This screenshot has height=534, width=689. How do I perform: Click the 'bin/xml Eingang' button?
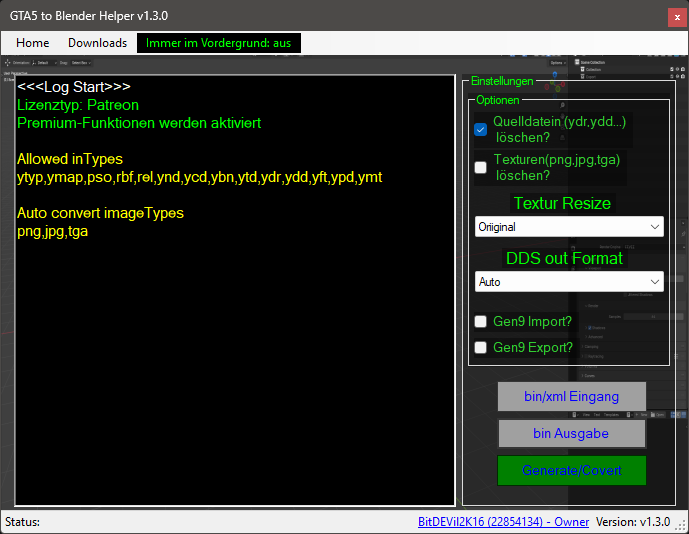572,396
